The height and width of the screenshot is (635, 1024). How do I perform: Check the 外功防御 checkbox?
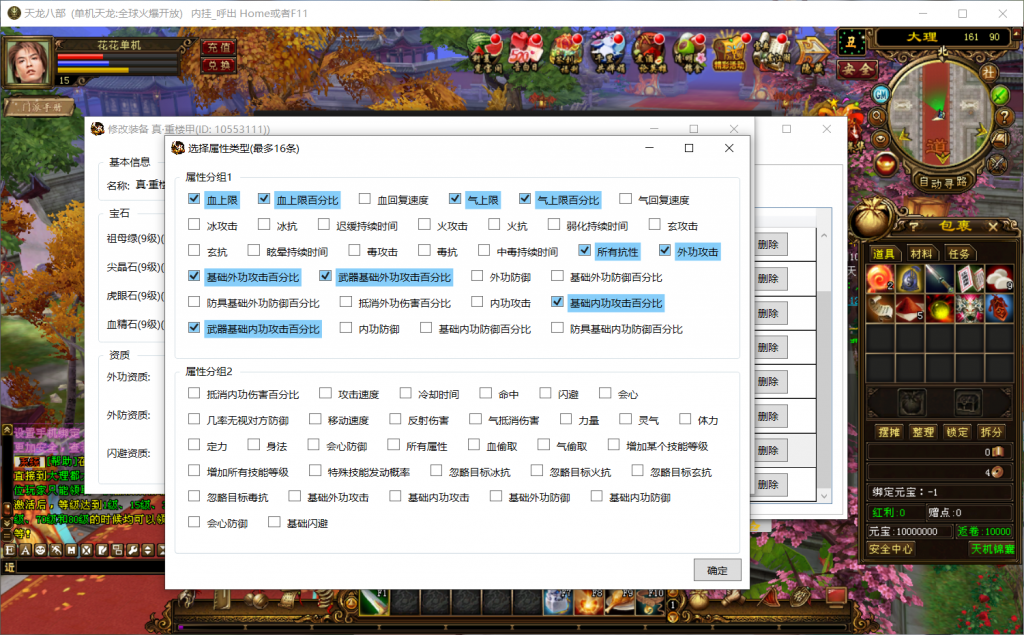coord(477,276)
